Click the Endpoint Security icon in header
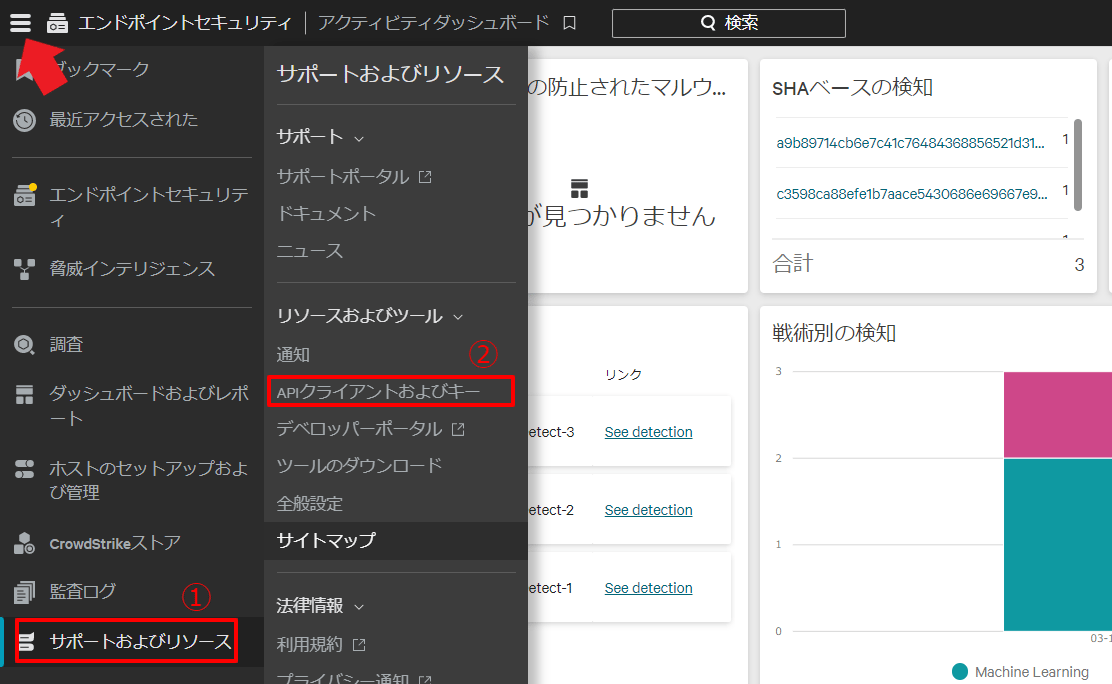Image resolution: width=1112 pixels, height=684 pixels. click(x=57, y=23)
